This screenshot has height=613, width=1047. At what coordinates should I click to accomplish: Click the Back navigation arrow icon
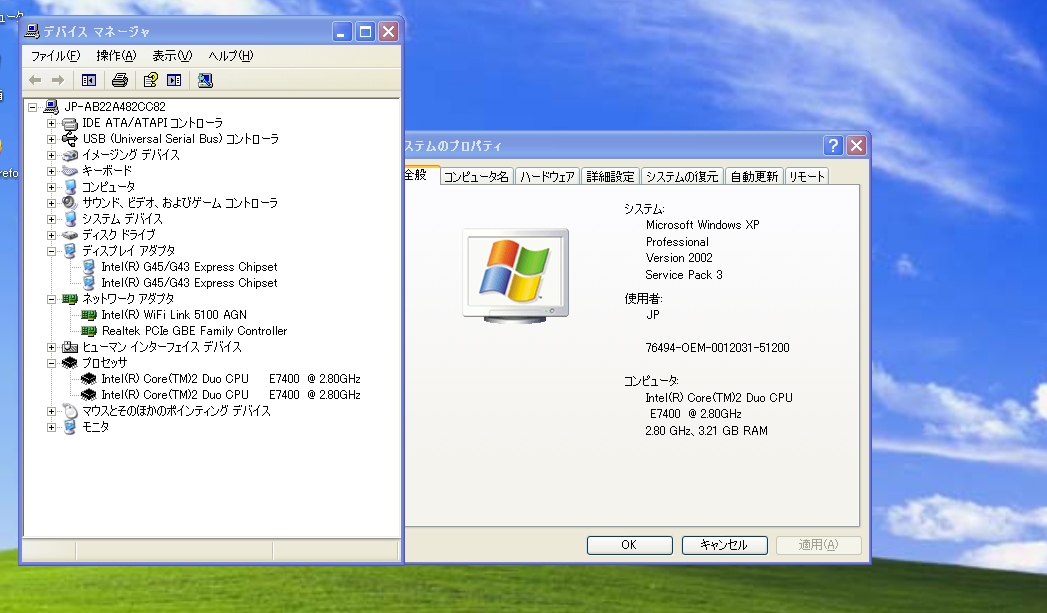coord(34,79)
